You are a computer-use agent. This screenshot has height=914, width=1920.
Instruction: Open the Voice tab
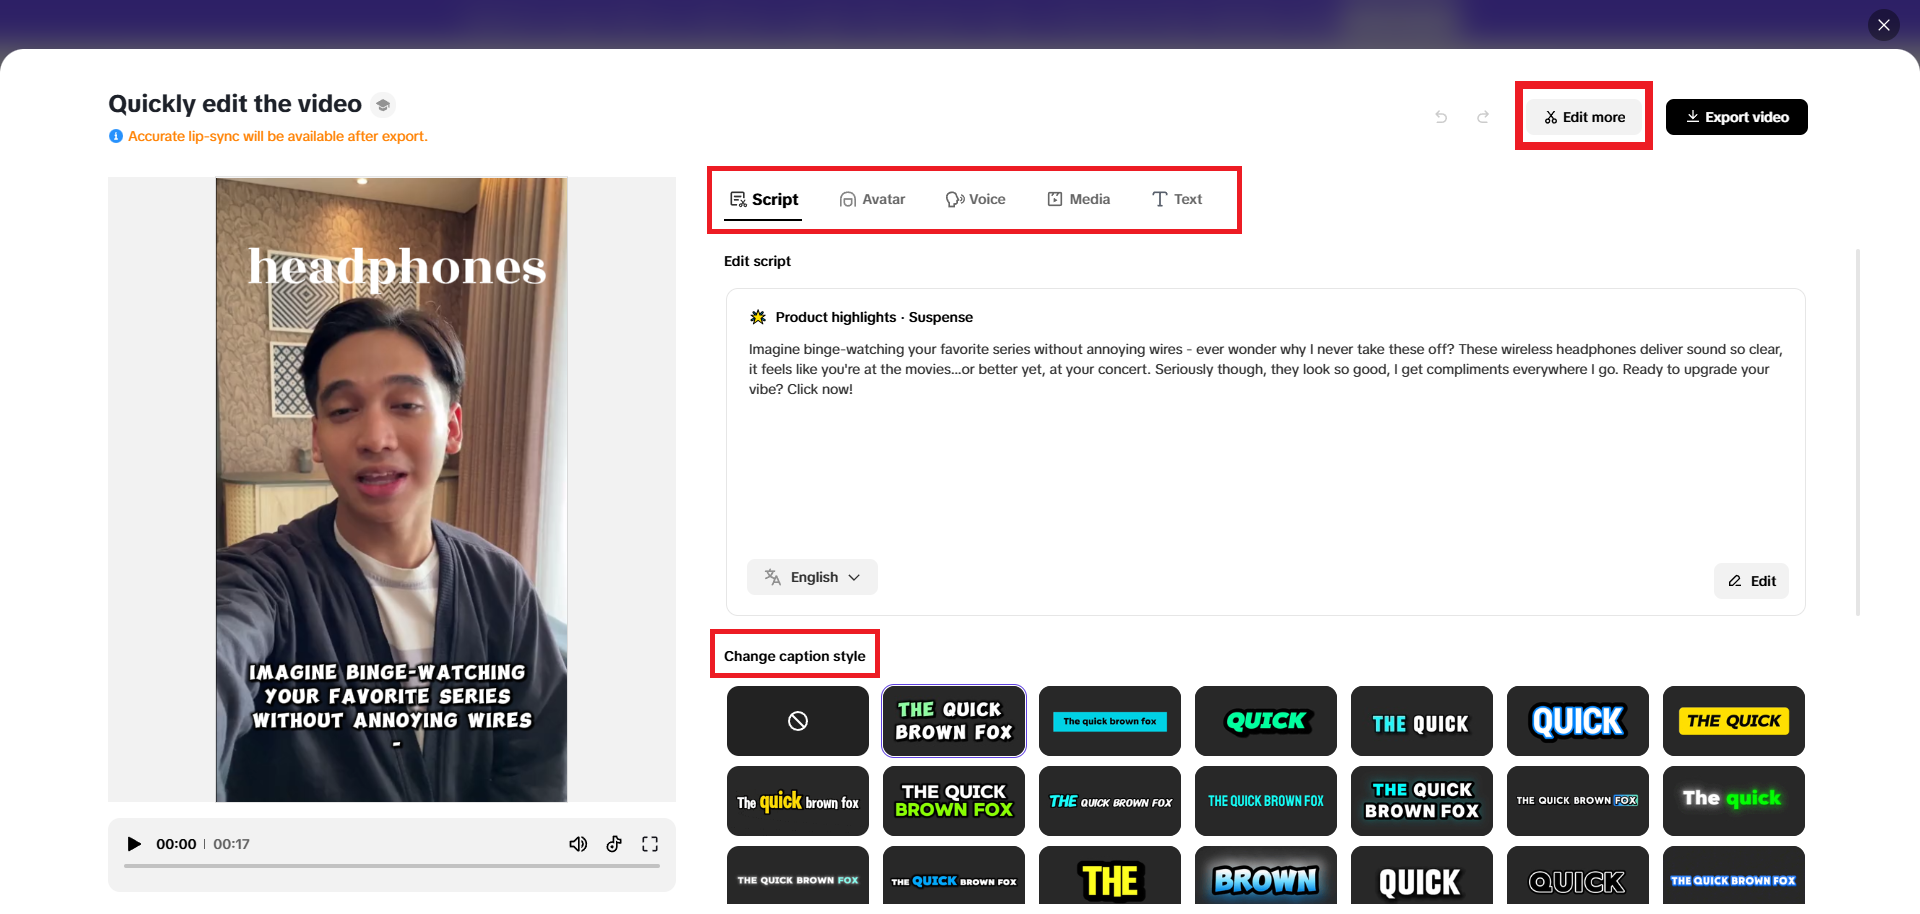976,199
